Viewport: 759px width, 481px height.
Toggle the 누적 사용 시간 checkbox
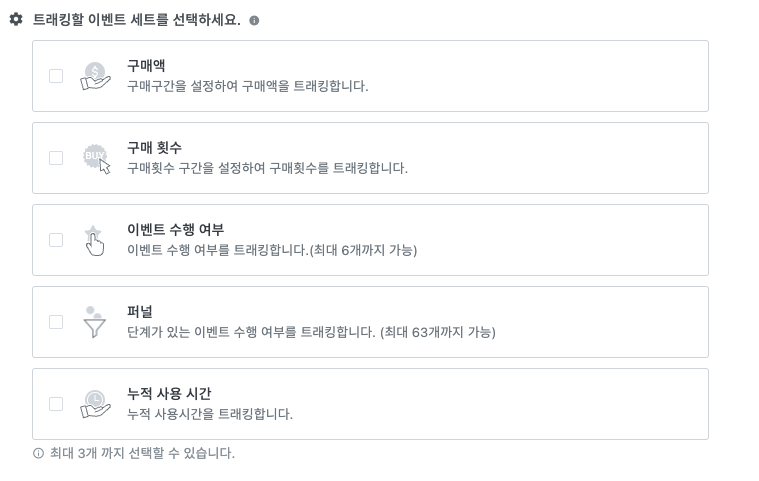click(56, 404)
